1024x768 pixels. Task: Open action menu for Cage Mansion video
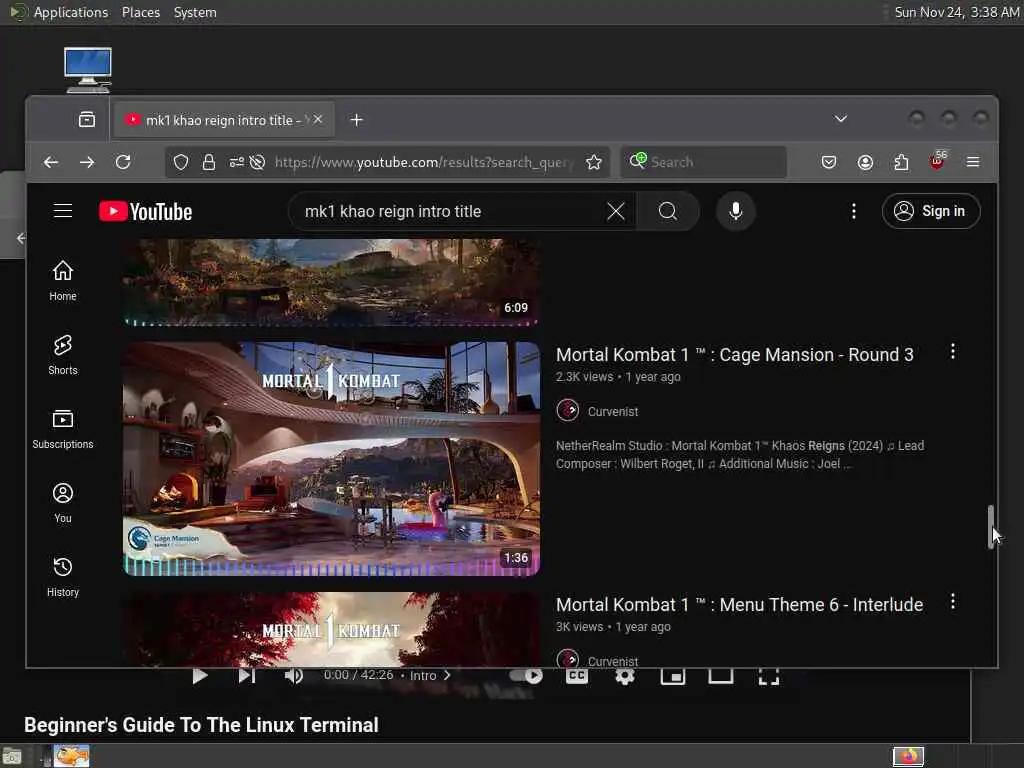[953, 351]
